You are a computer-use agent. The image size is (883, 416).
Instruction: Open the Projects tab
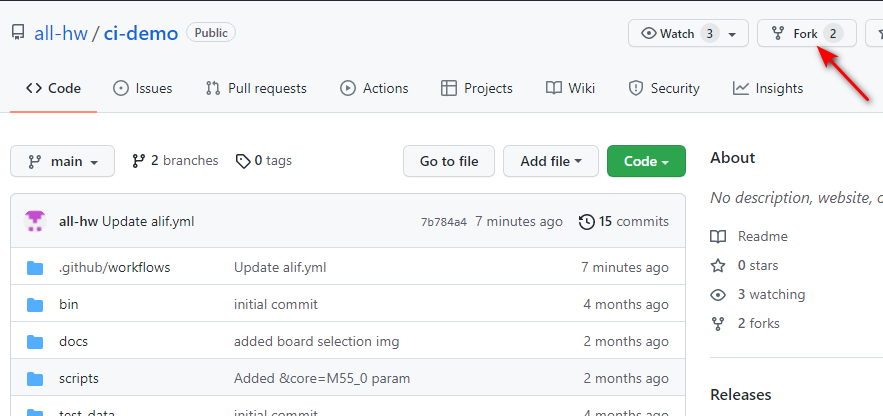(x=477, y=88)
